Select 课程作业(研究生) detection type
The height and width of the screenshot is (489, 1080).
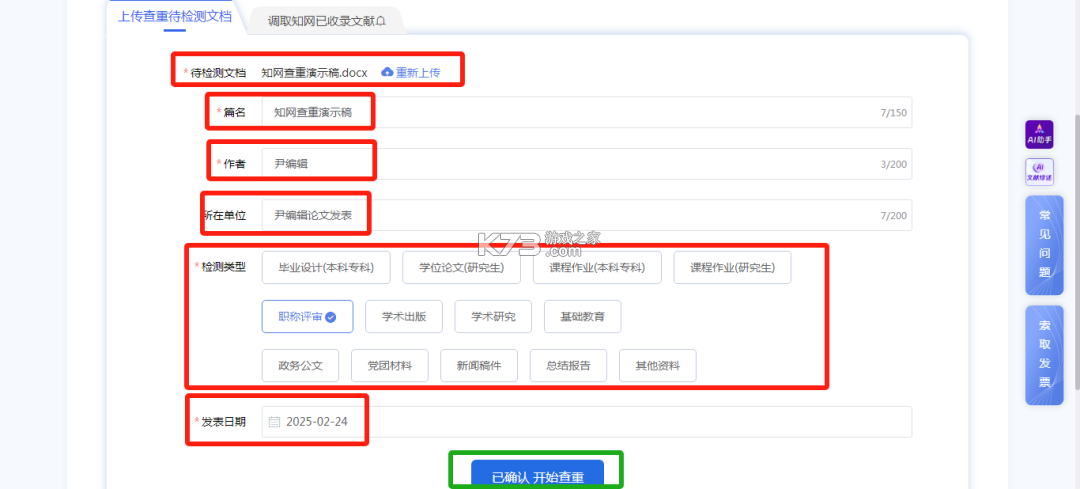click(x=732, y=267)
